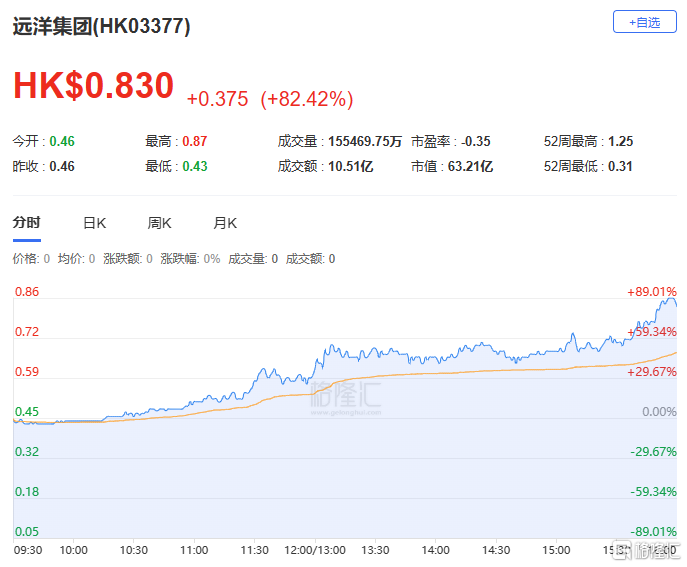Click the 12:00/13:00 time axis marker
This screenshot has height=567, width=687.
315,550
